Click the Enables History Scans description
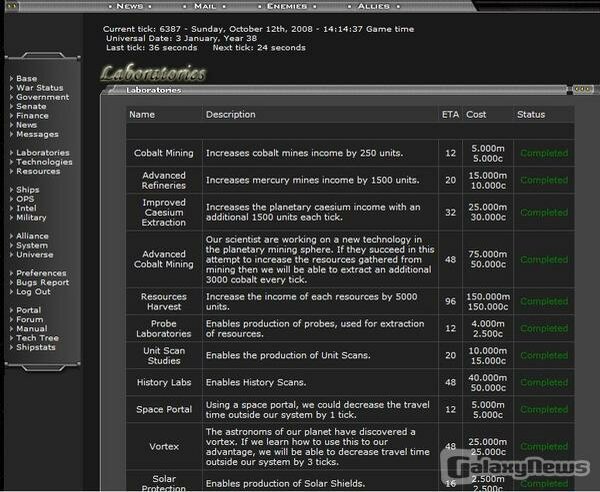The image size is (600, 492). tap(256, 382)
